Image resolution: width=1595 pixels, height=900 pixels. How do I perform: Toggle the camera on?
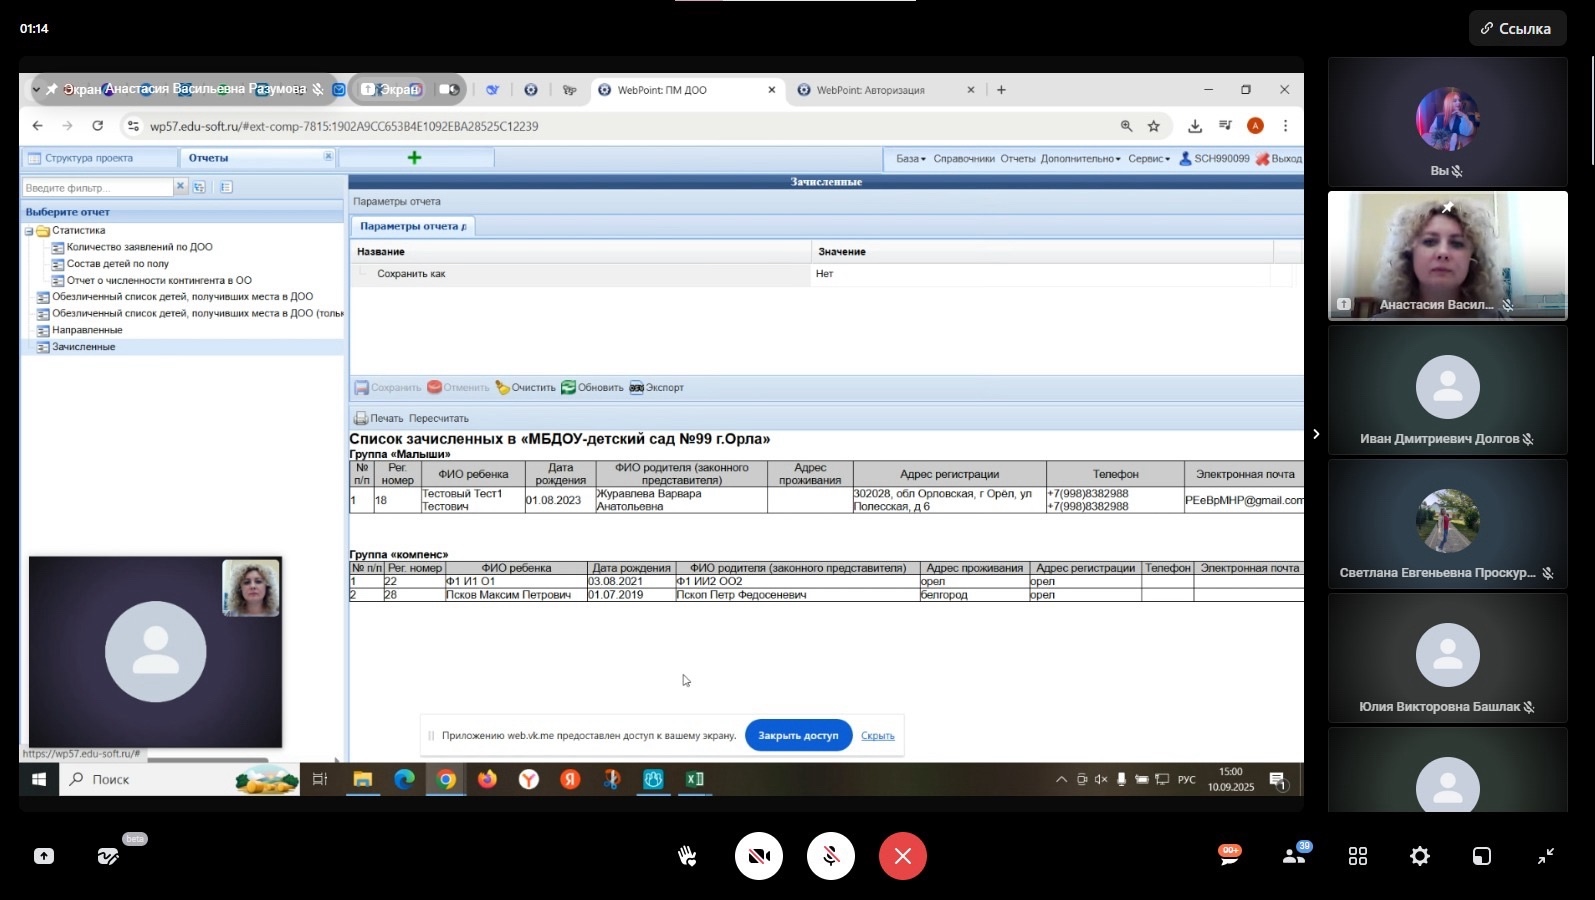(x=759, y=856)
